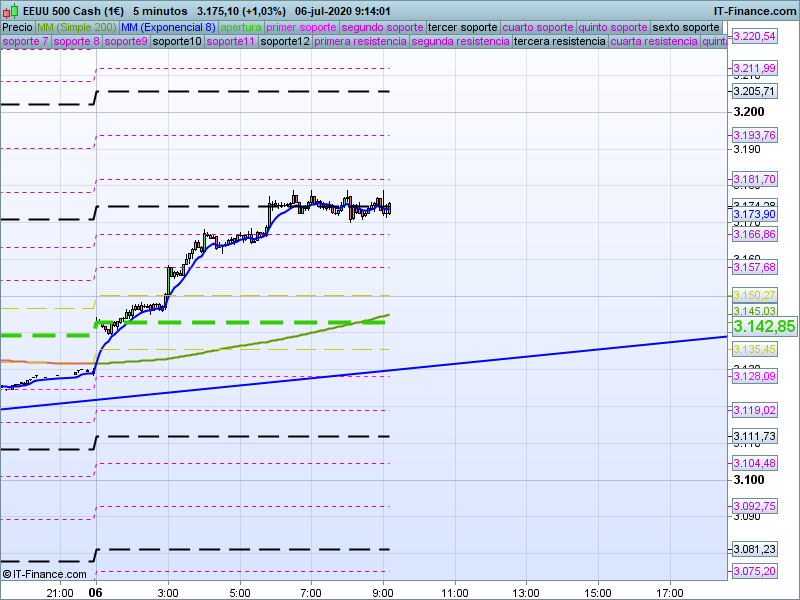The image size is (800, 600).
Task: Click the 3.119,02 price tag
Action: point(755,410)
